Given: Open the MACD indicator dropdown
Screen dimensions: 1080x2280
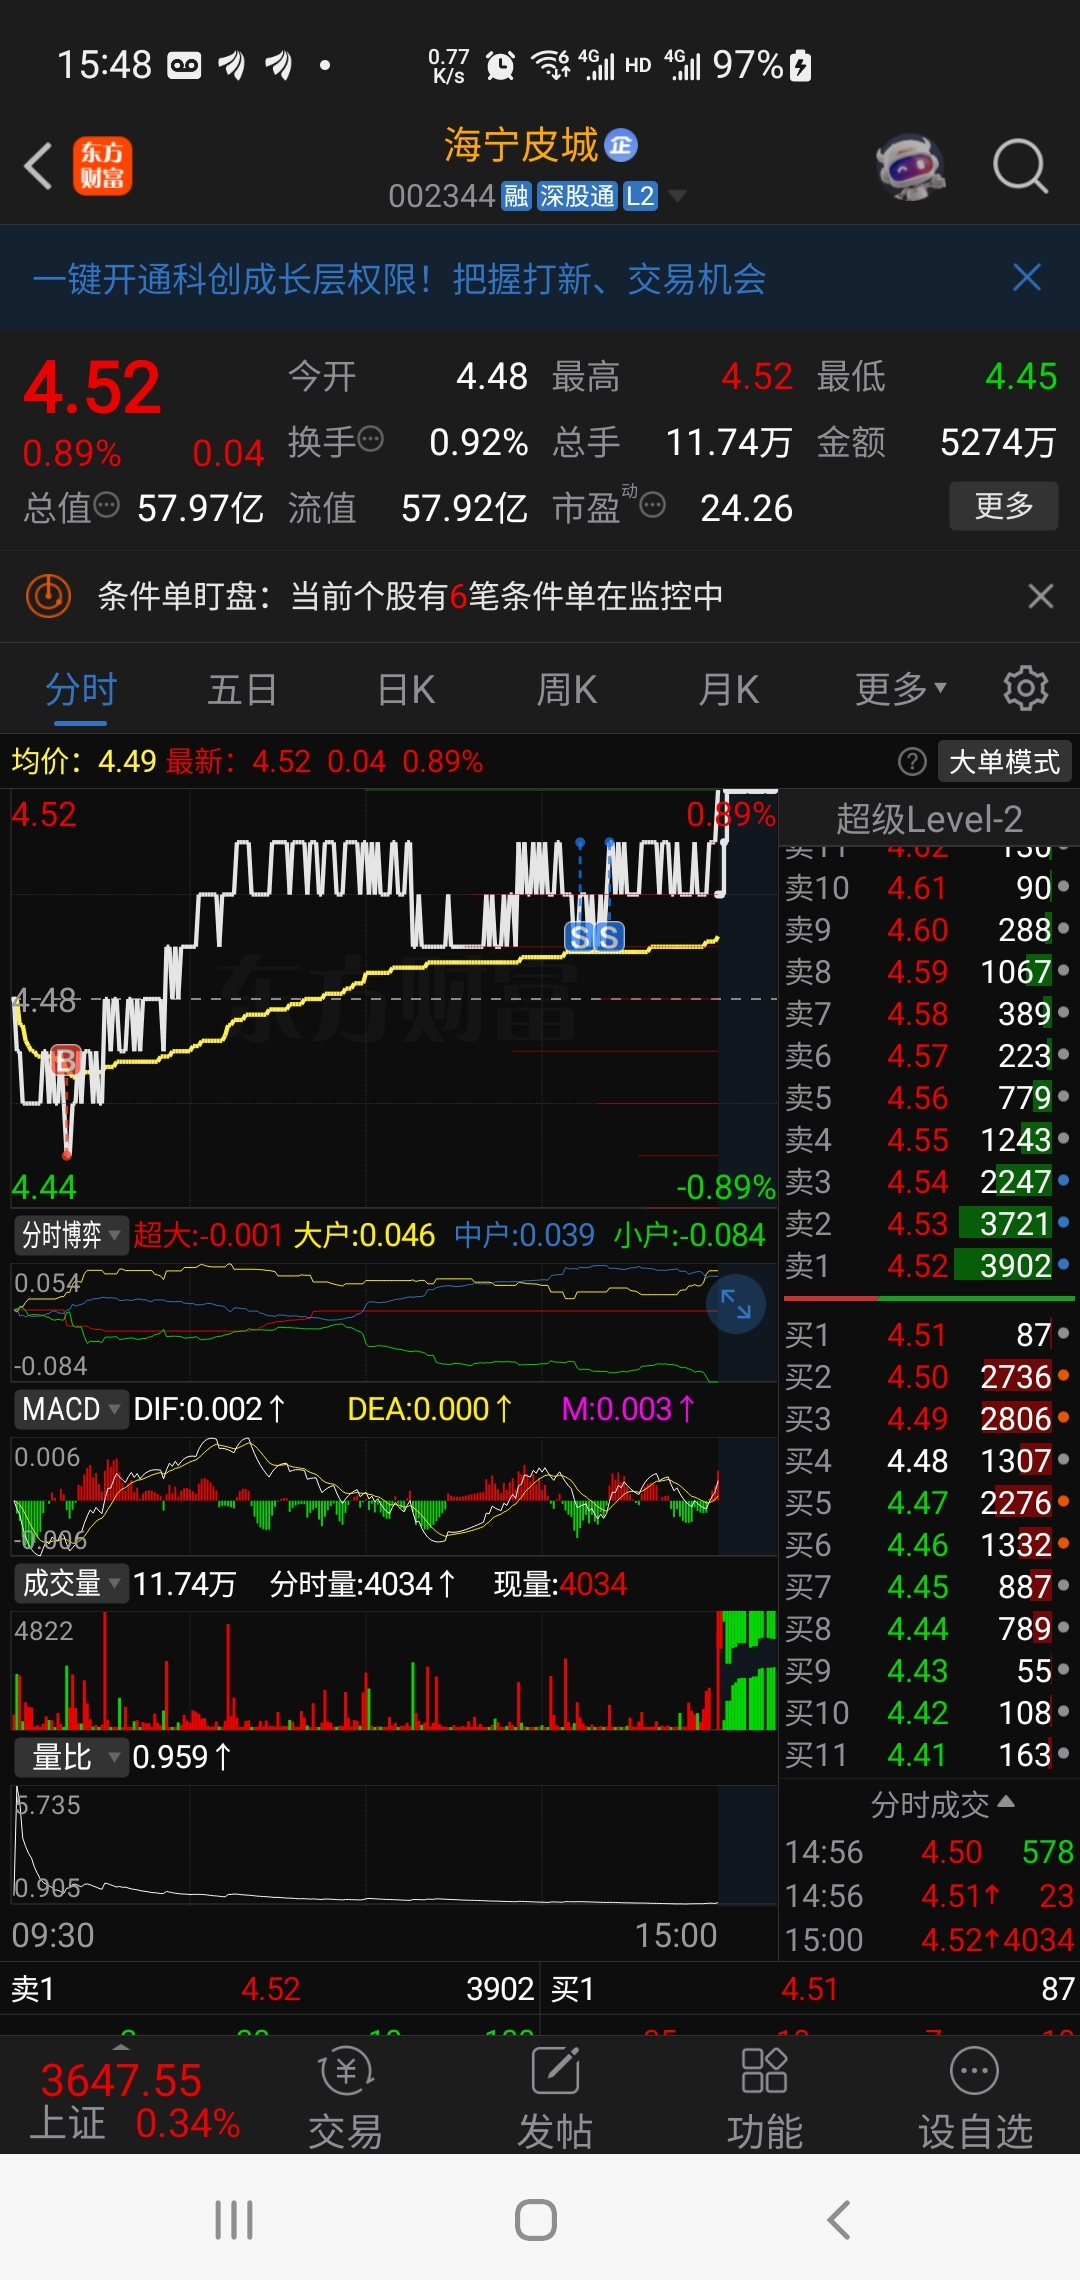Looking at the screenshot, I should pyautogui.click(x=70, y=1409).
